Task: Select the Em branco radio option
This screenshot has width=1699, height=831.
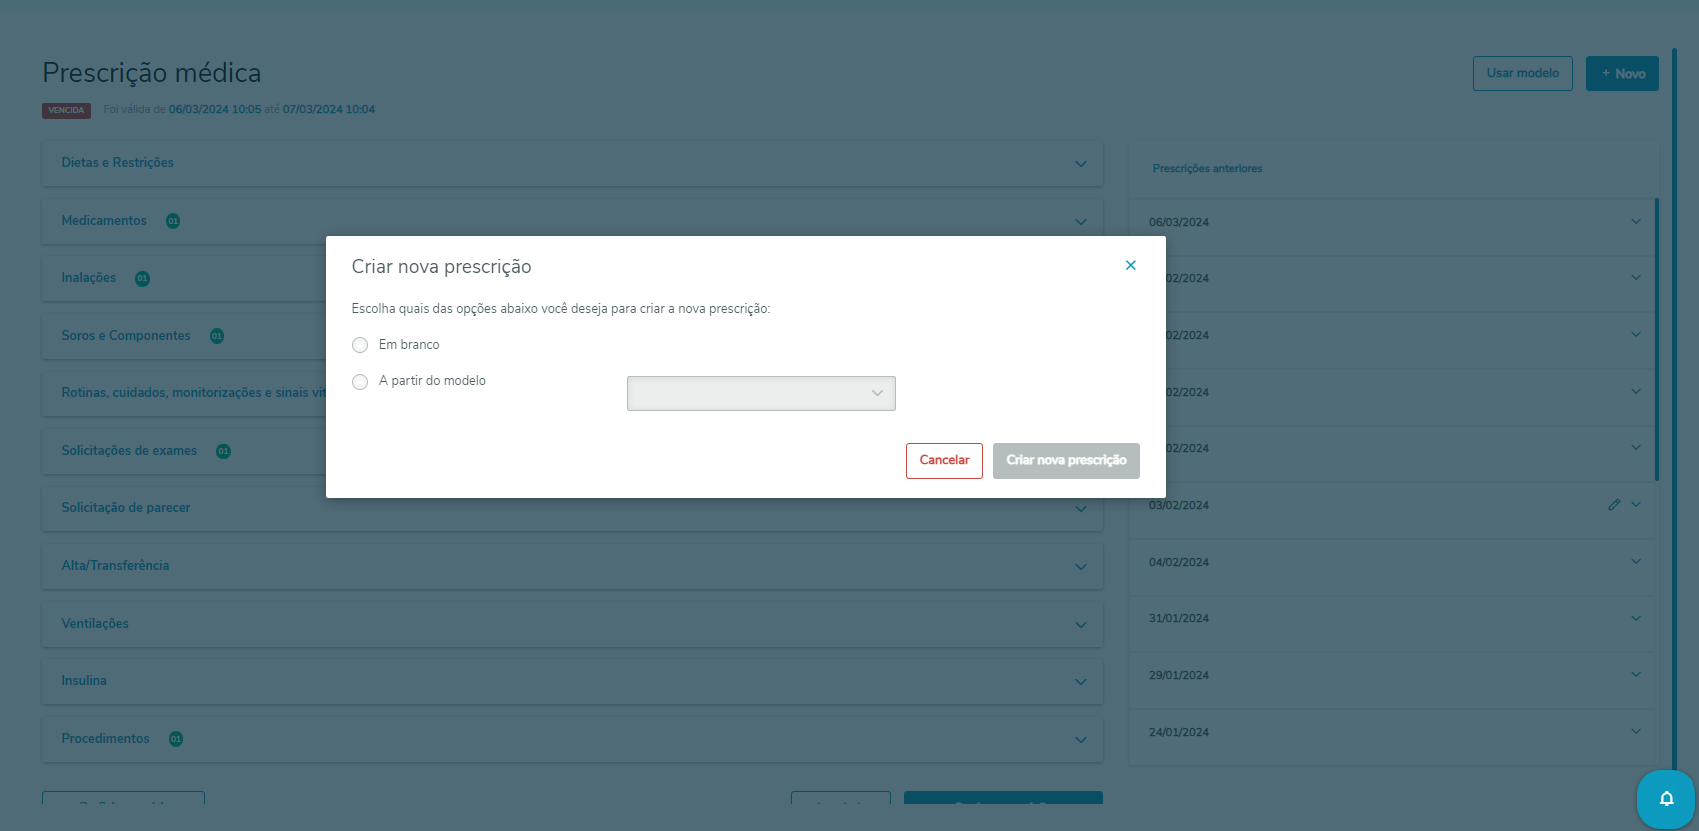Action: pos(360,345)
